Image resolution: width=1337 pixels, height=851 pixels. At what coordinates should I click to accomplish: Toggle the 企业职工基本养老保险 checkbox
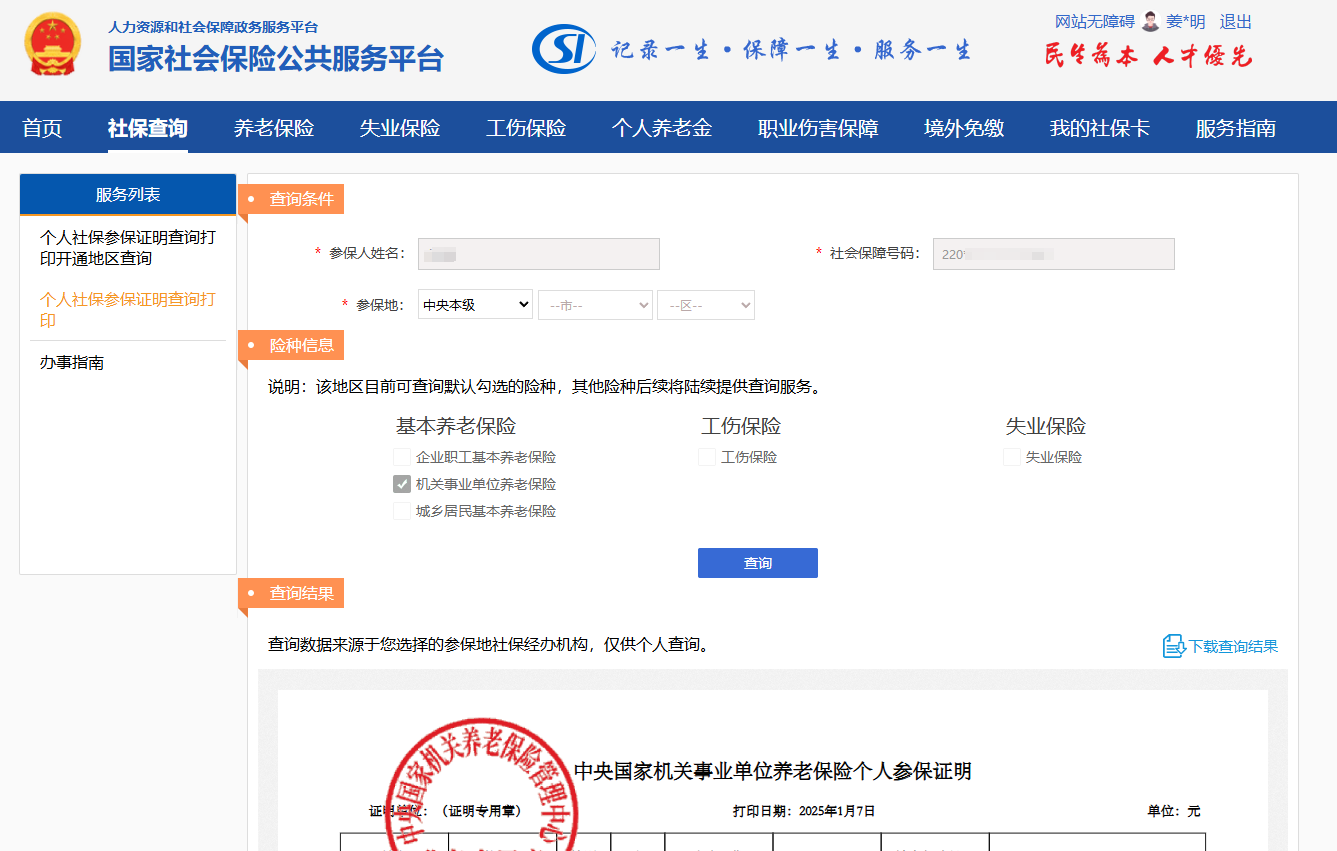point(402,457)
